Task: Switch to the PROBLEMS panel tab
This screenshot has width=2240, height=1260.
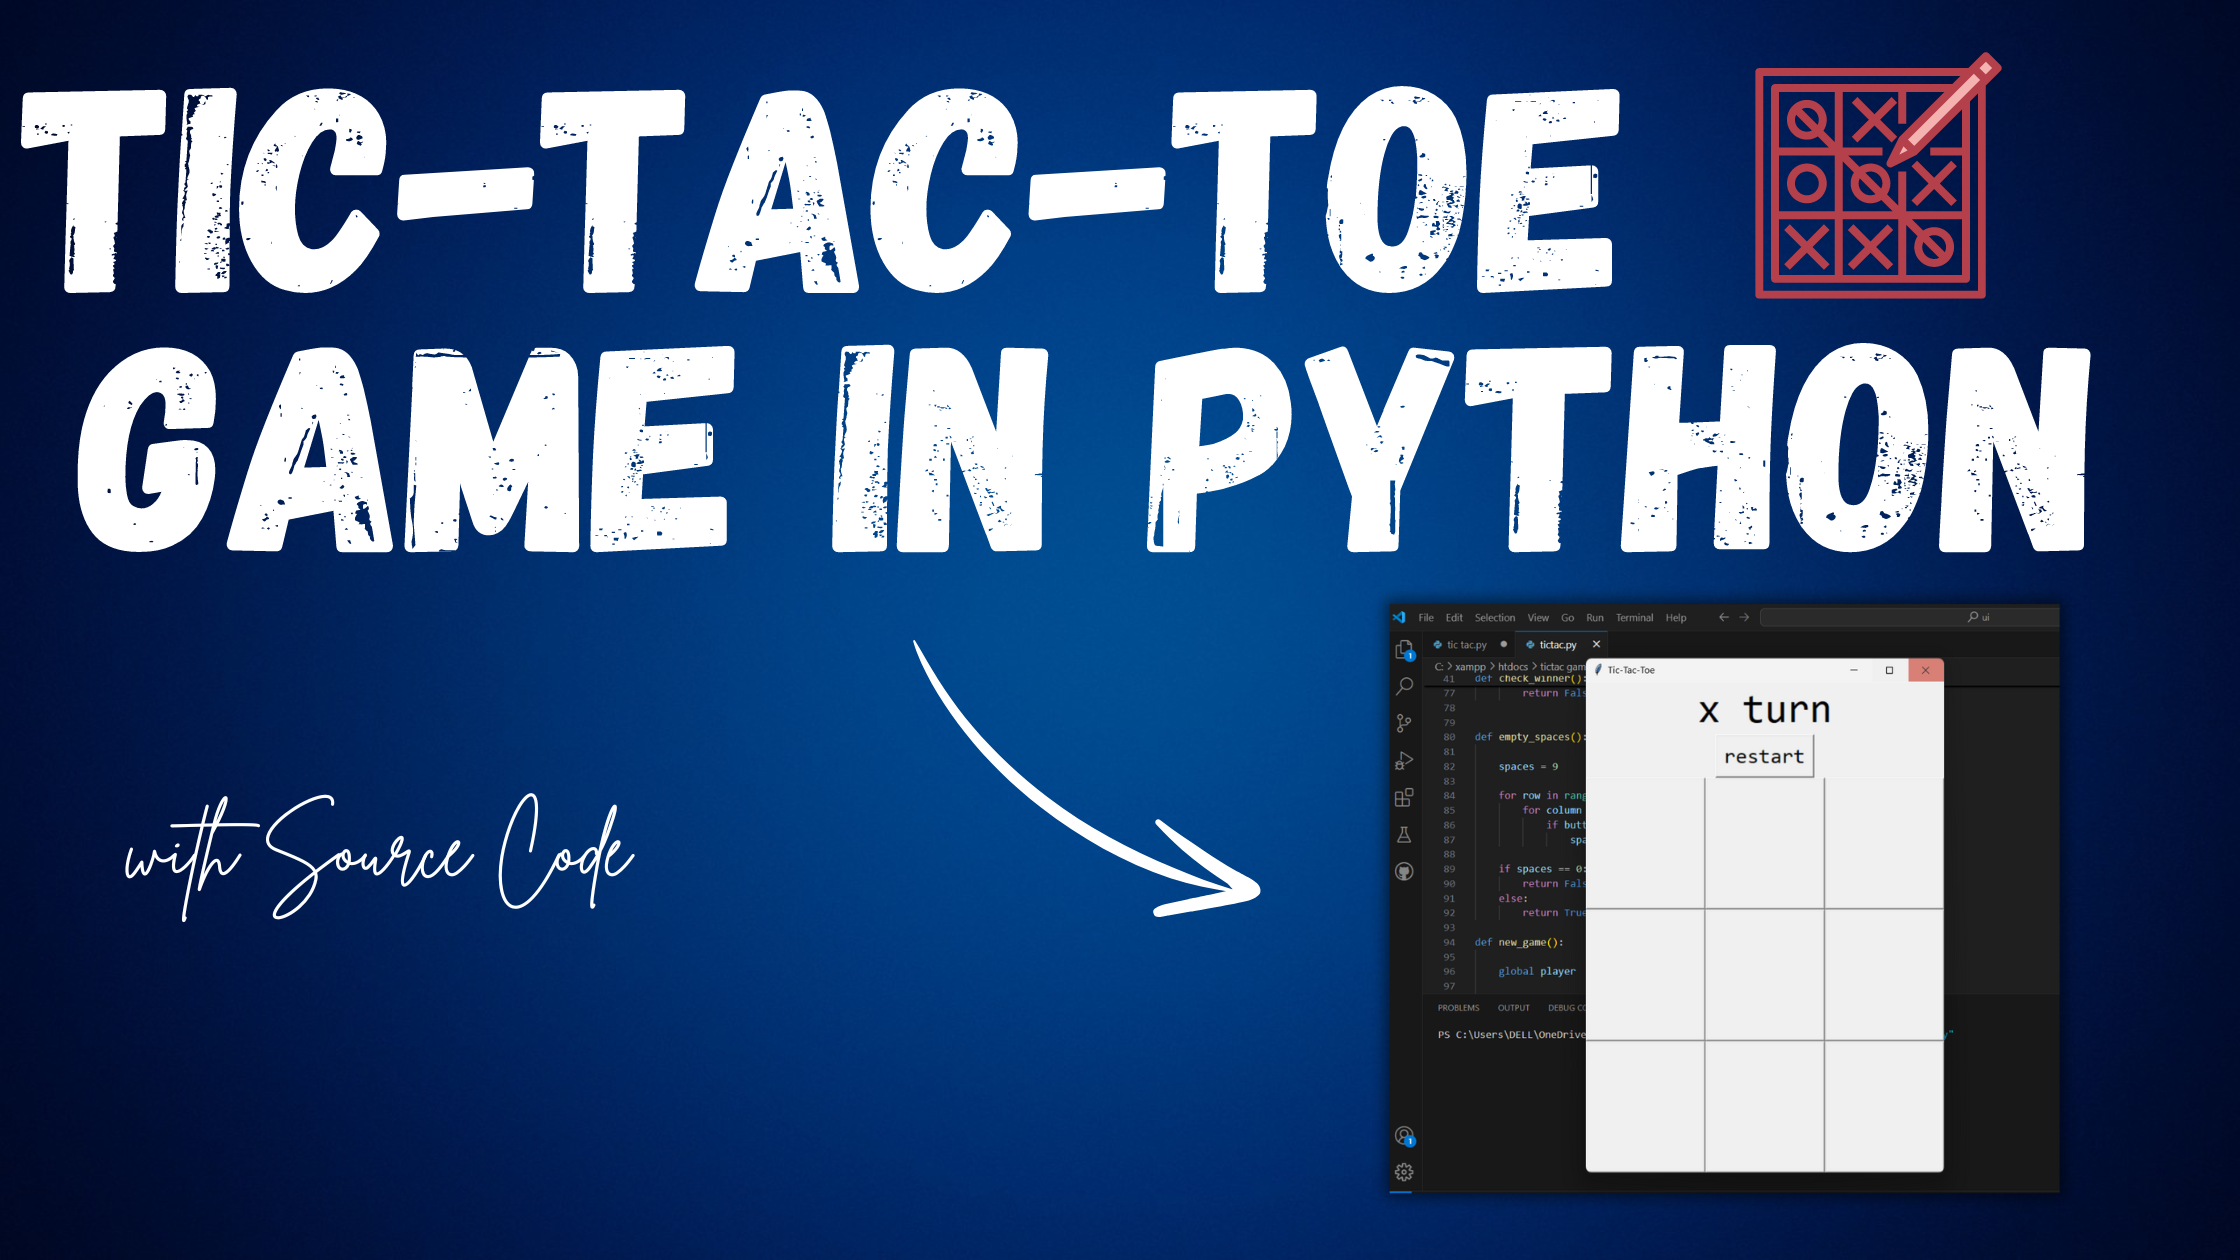Action: point(1458,1008)
